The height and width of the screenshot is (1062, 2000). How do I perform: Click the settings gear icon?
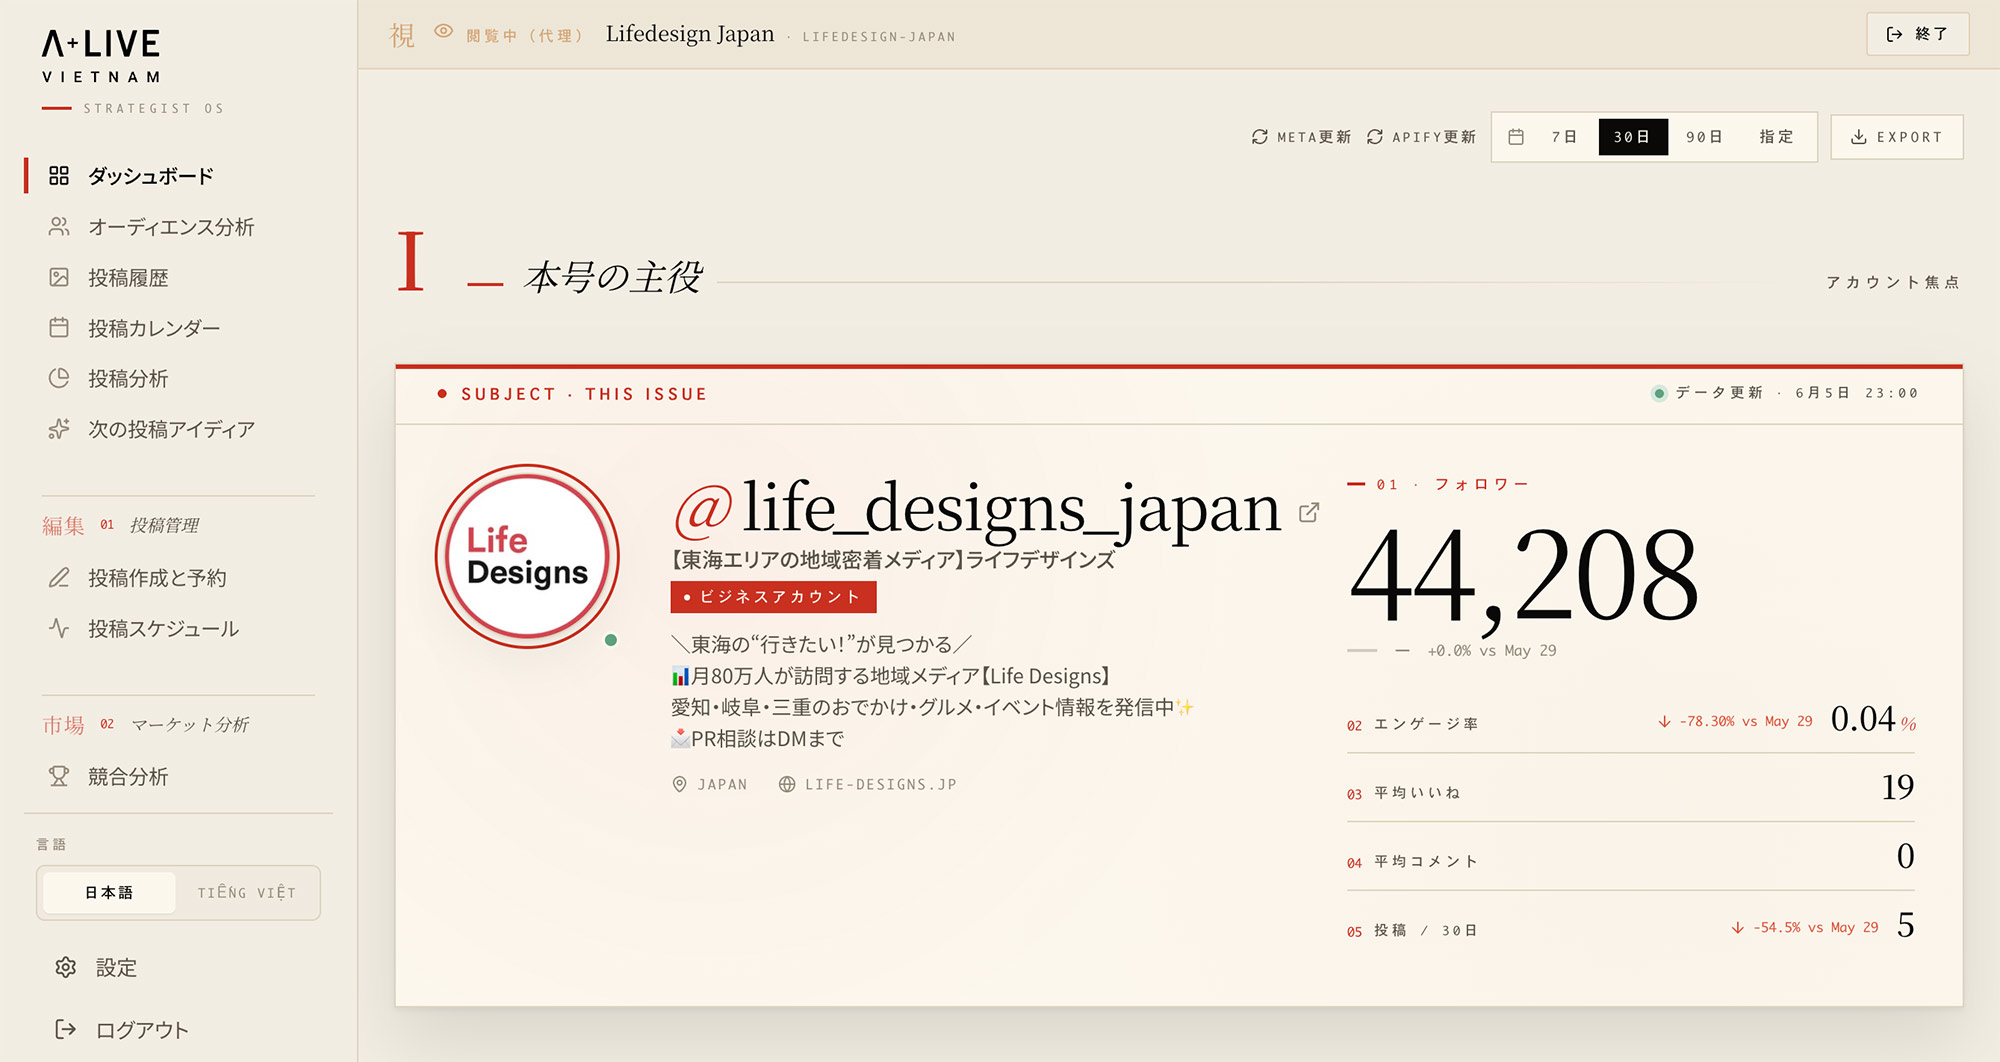(x=66, y=967)
